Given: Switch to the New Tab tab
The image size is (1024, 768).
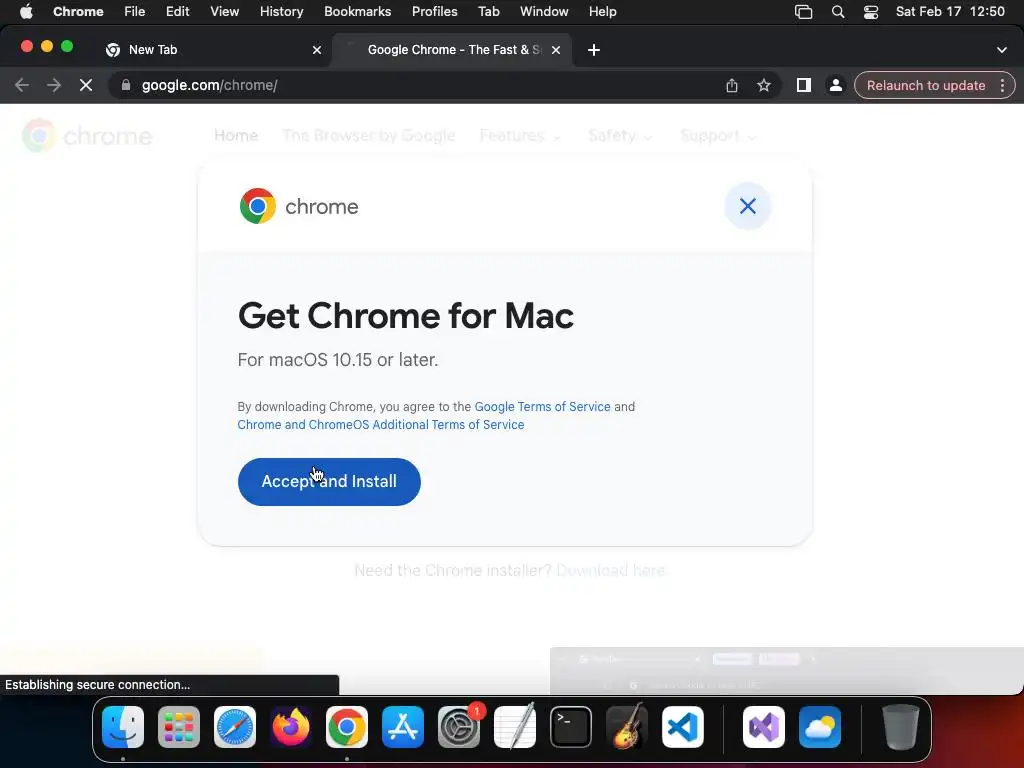Looking at the screenshot, I should coord(214,50).
